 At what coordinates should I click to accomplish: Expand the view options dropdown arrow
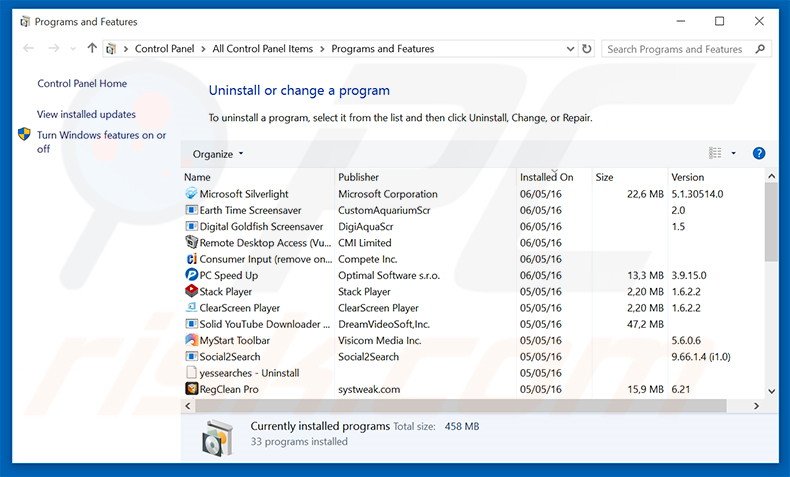coord(734,153)
